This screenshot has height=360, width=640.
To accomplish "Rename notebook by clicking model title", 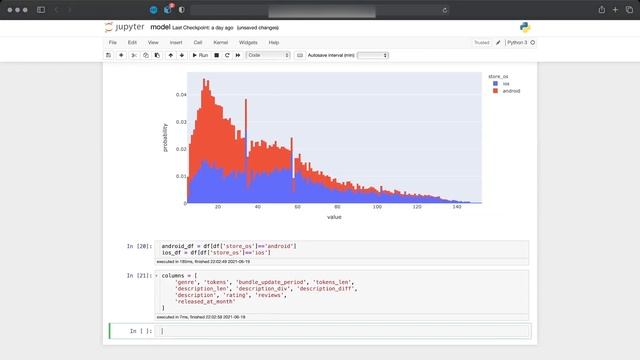I will (x=160, y=27).
